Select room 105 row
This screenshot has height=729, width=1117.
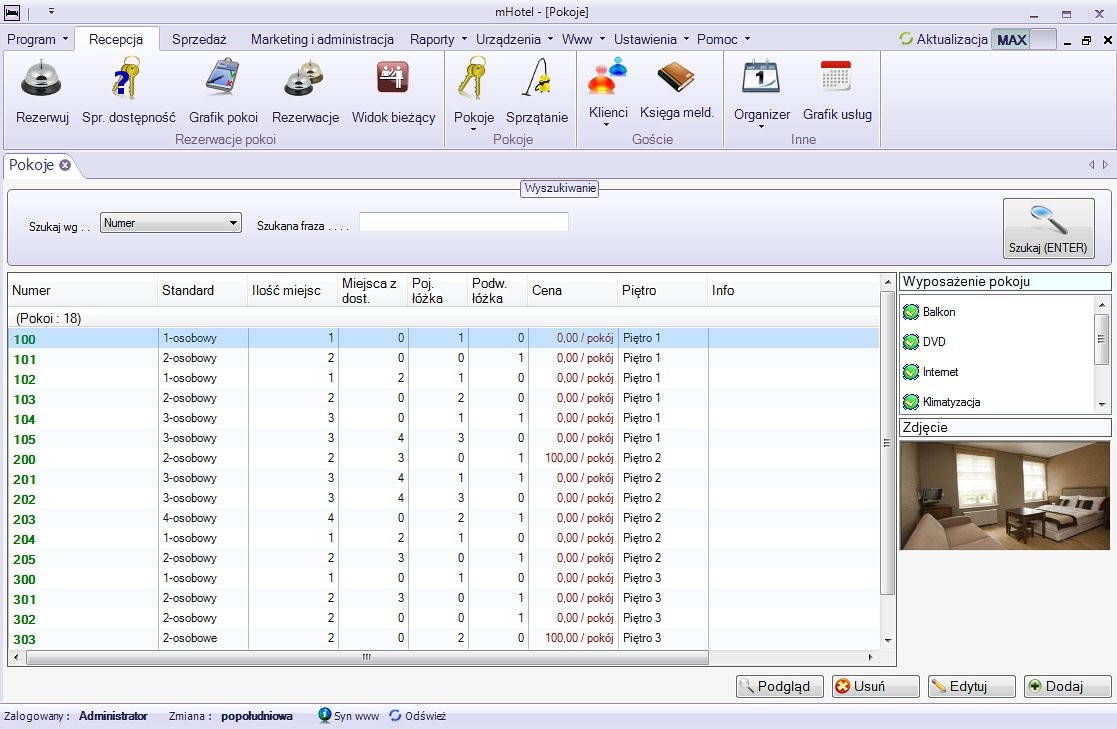point(444,438)
